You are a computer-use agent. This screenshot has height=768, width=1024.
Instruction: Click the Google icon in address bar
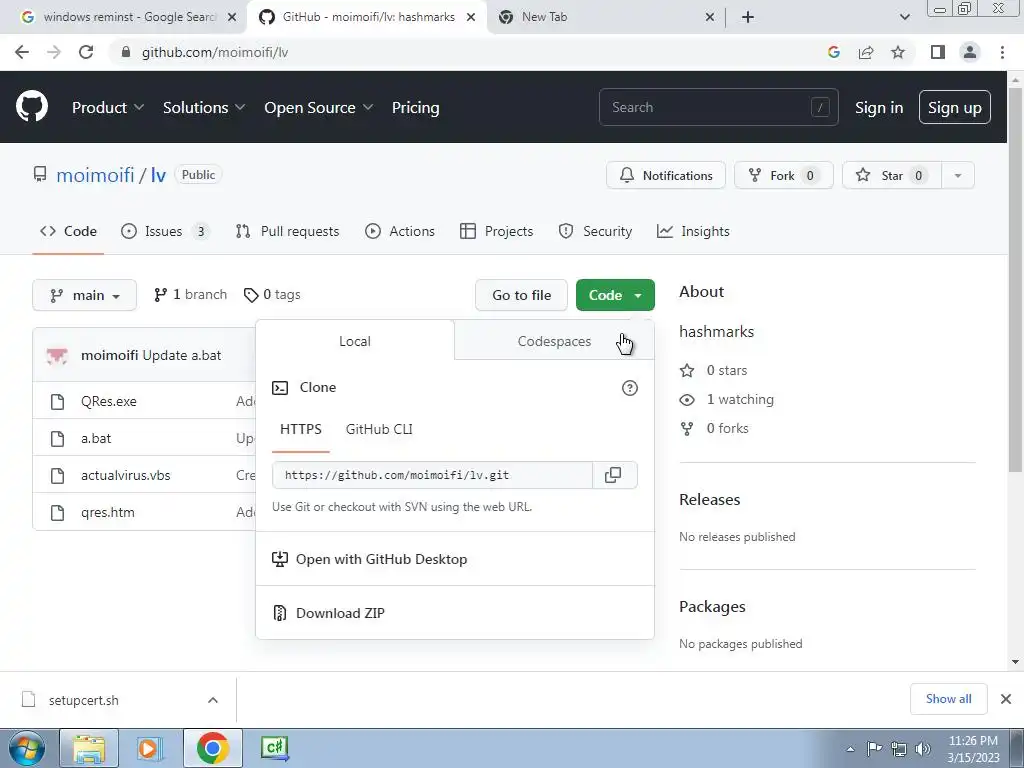pos(834,52)
